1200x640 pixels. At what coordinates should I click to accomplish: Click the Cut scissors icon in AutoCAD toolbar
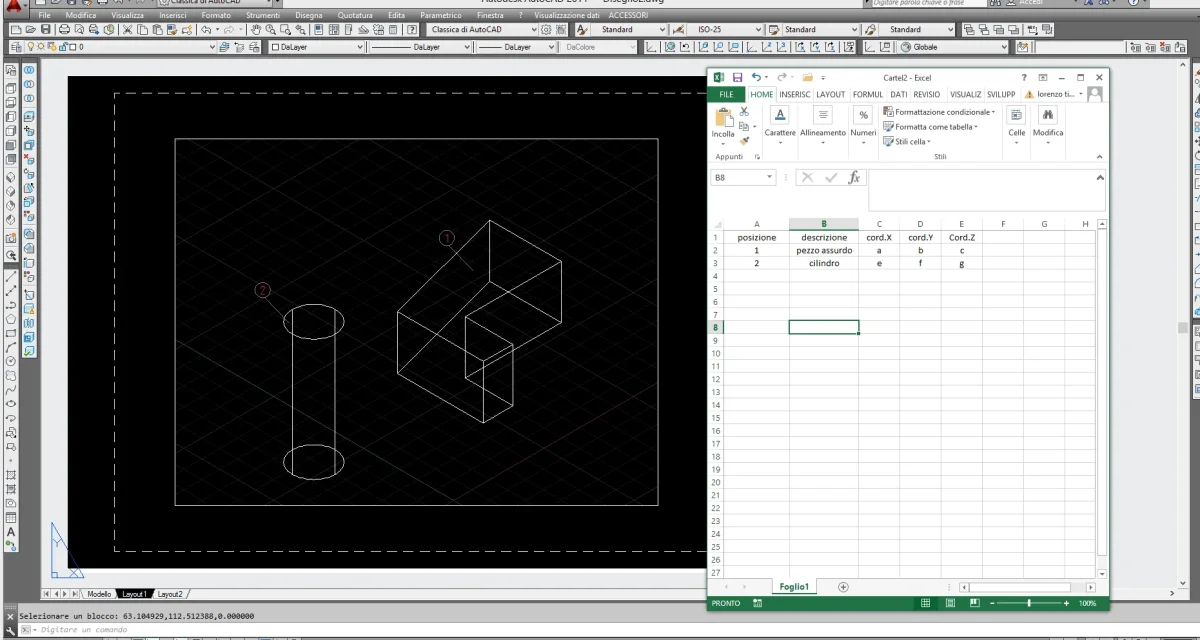click(x=127, y=29)
